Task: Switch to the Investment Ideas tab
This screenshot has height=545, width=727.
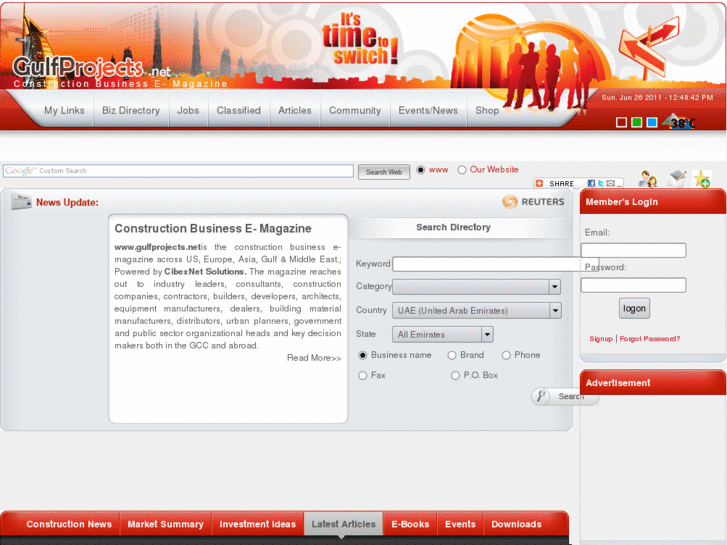Action: 257,524
